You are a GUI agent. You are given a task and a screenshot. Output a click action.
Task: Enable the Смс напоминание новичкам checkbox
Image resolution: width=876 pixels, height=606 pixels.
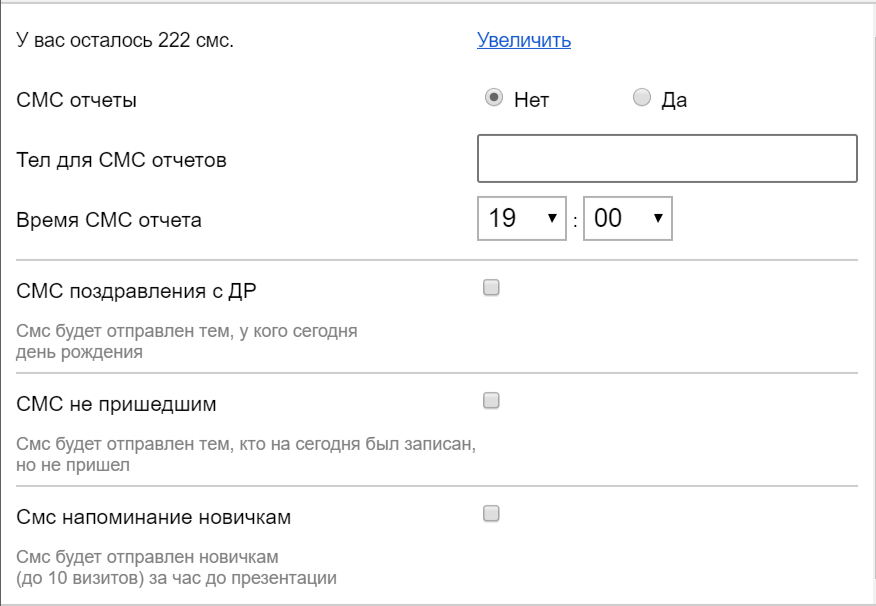tap(491, 514)
